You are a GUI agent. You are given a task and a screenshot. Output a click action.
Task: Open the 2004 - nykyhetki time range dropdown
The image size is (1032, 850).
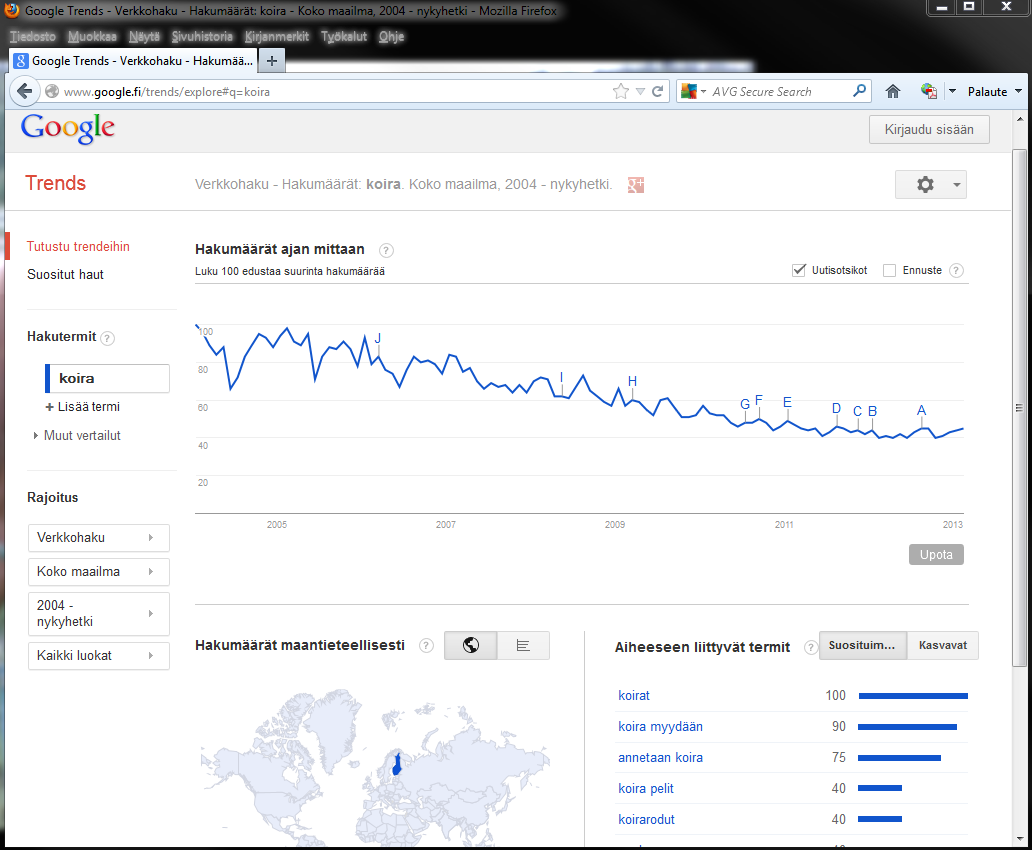(x=99, y=614)
